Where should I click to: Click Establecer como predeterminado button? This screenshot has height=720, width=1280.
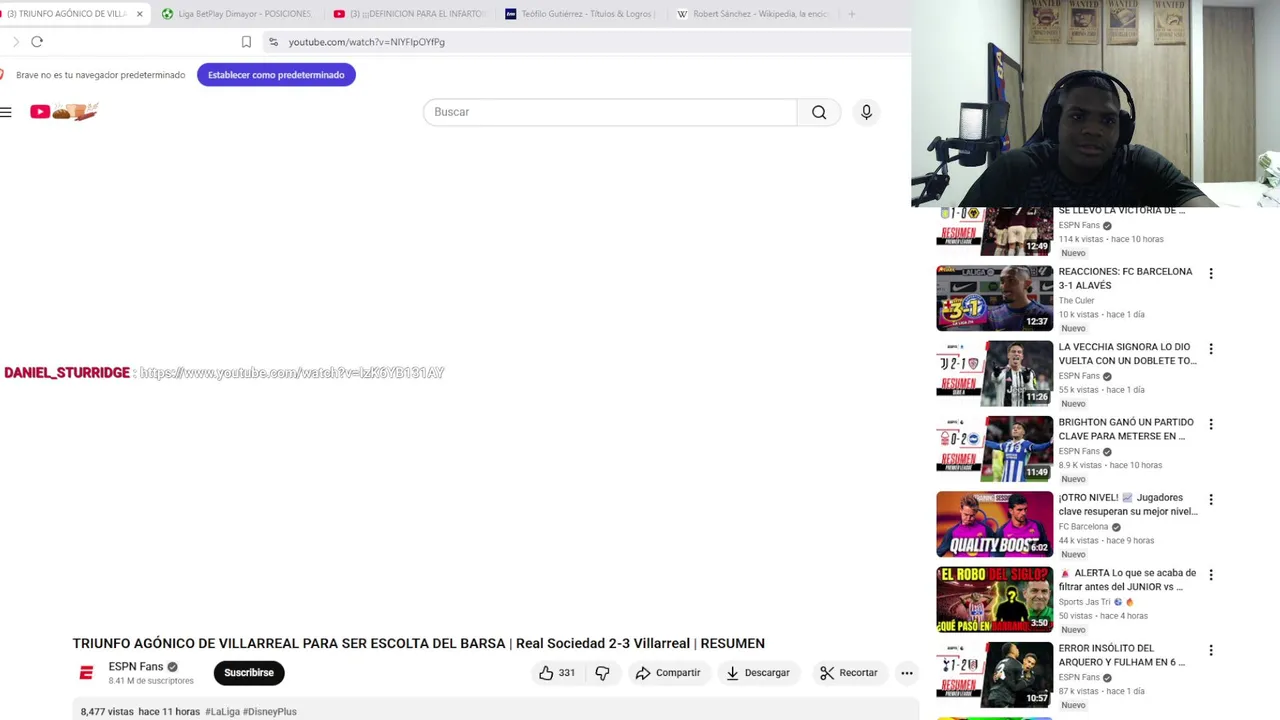click(276, 75)
